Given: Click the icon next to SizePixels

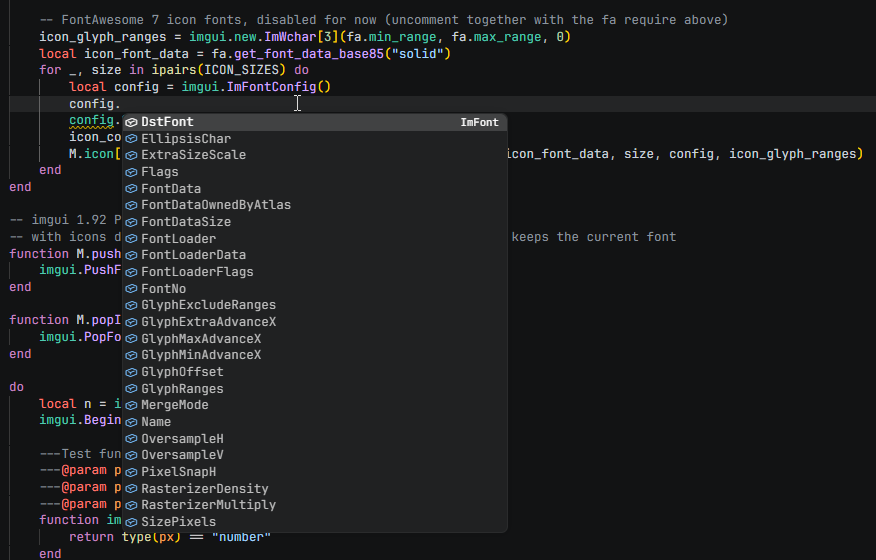Looking at the screenshot, I should coord(131,522).
